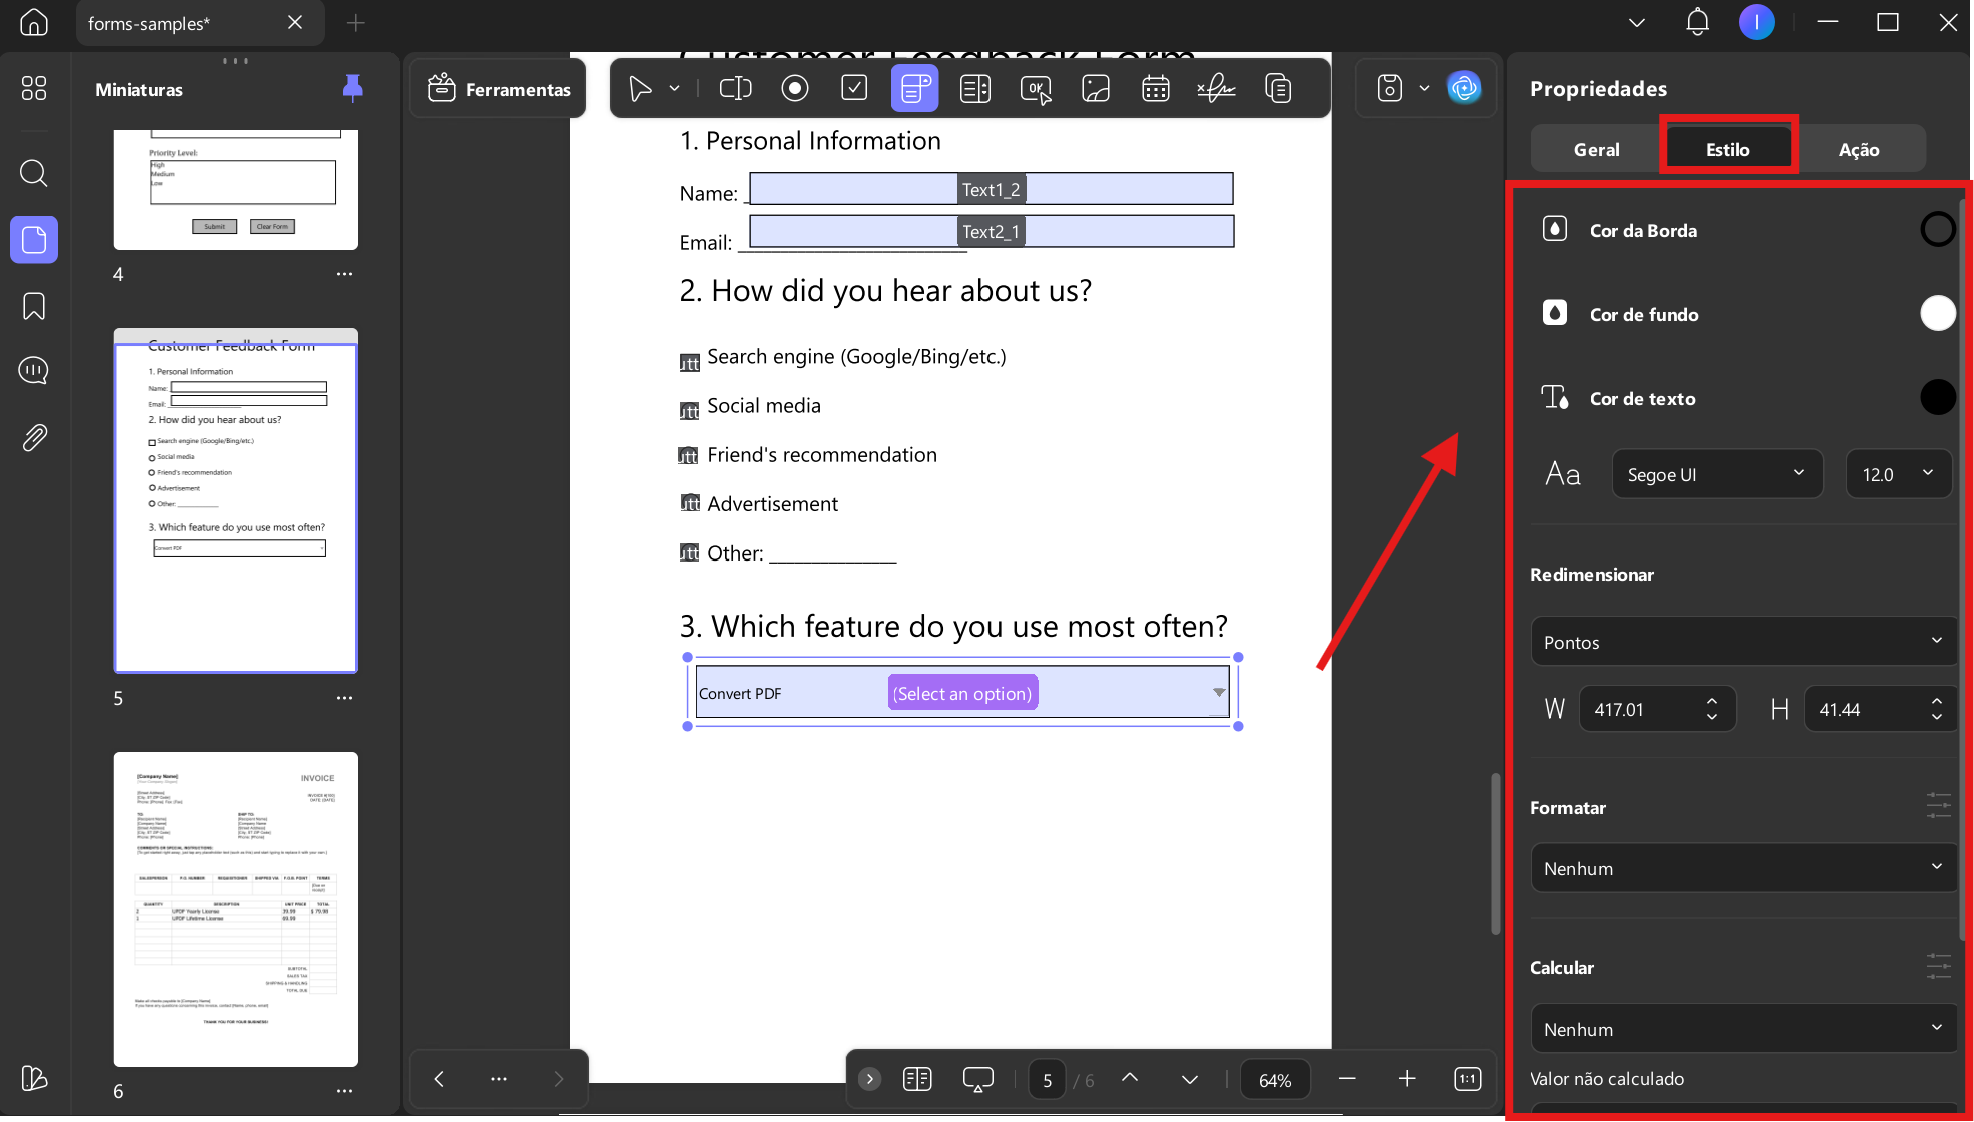Open the Cor de texto color swatch
Image resolution: width=1974 pixels, height=1122 pixels.
pyautogui.click(x=1938, y=398)
